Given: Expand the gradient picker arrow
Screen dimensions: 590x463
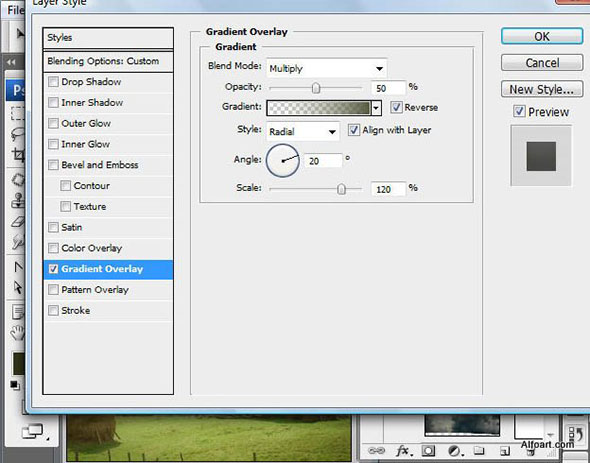Looking at the screenshot, I should (376, 108).
